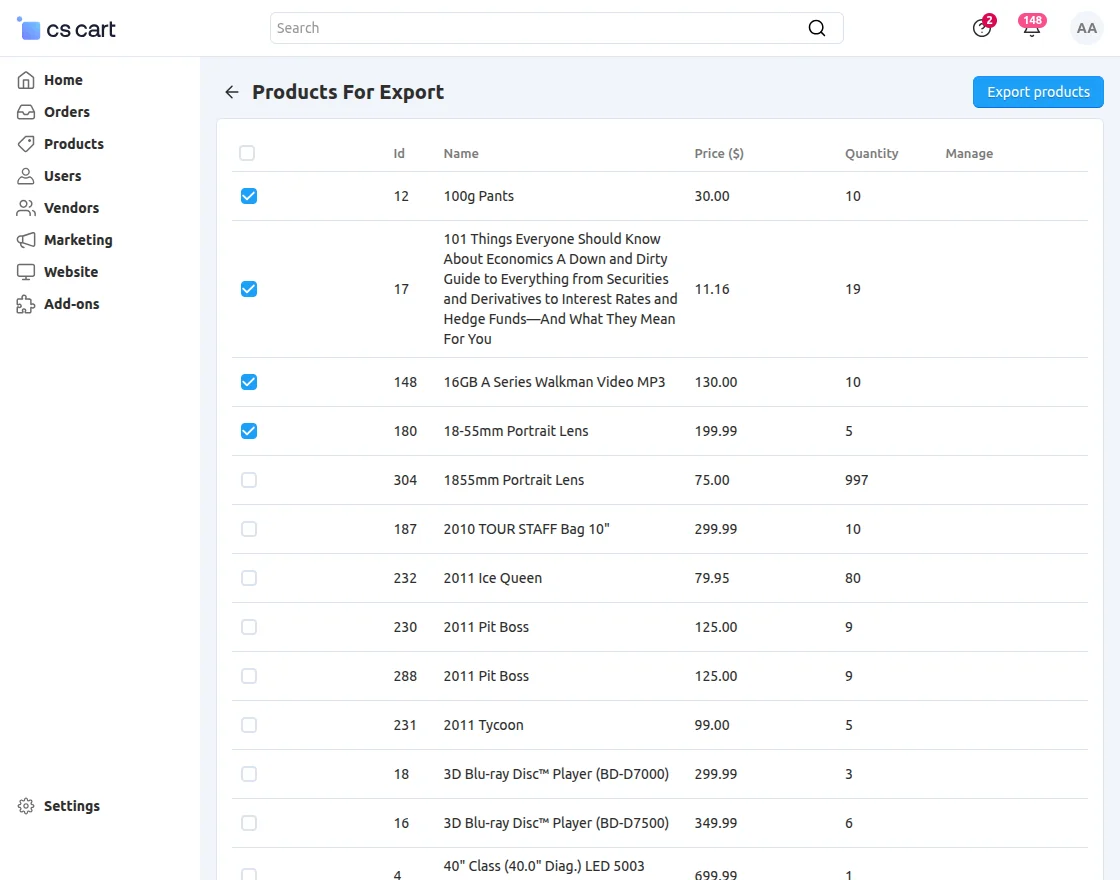
Task: Click the Marketing sidebar icon
Action: pos(26,239)
